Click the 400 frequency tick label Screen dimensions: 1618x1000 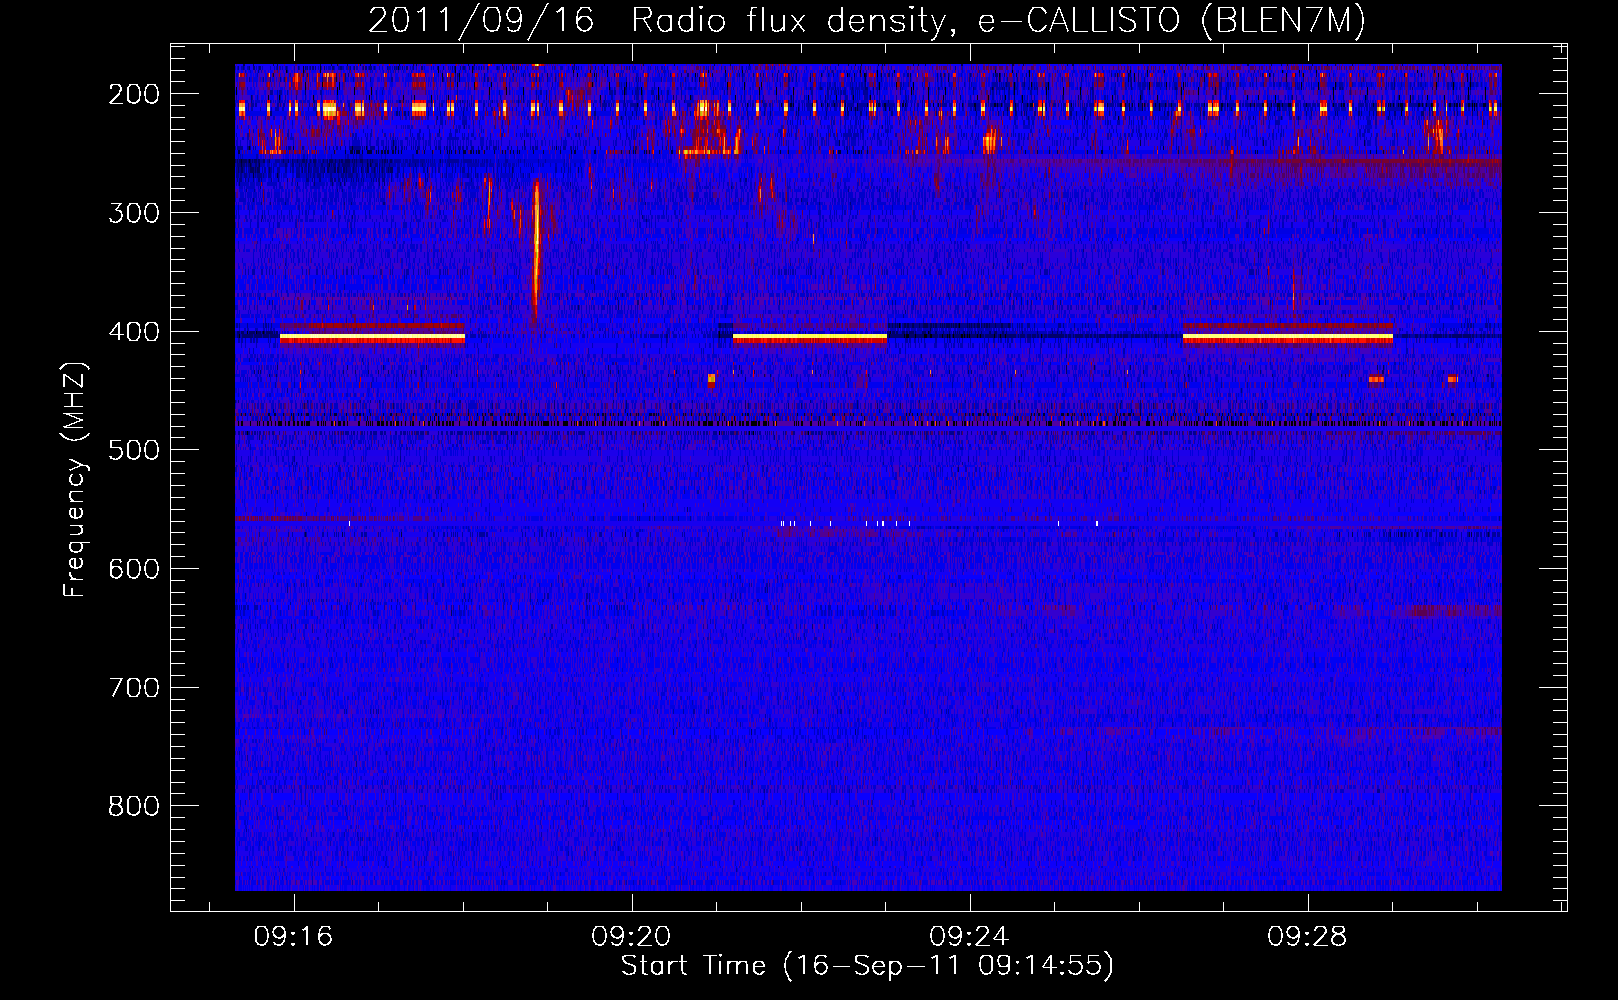(x=134, y=332)
